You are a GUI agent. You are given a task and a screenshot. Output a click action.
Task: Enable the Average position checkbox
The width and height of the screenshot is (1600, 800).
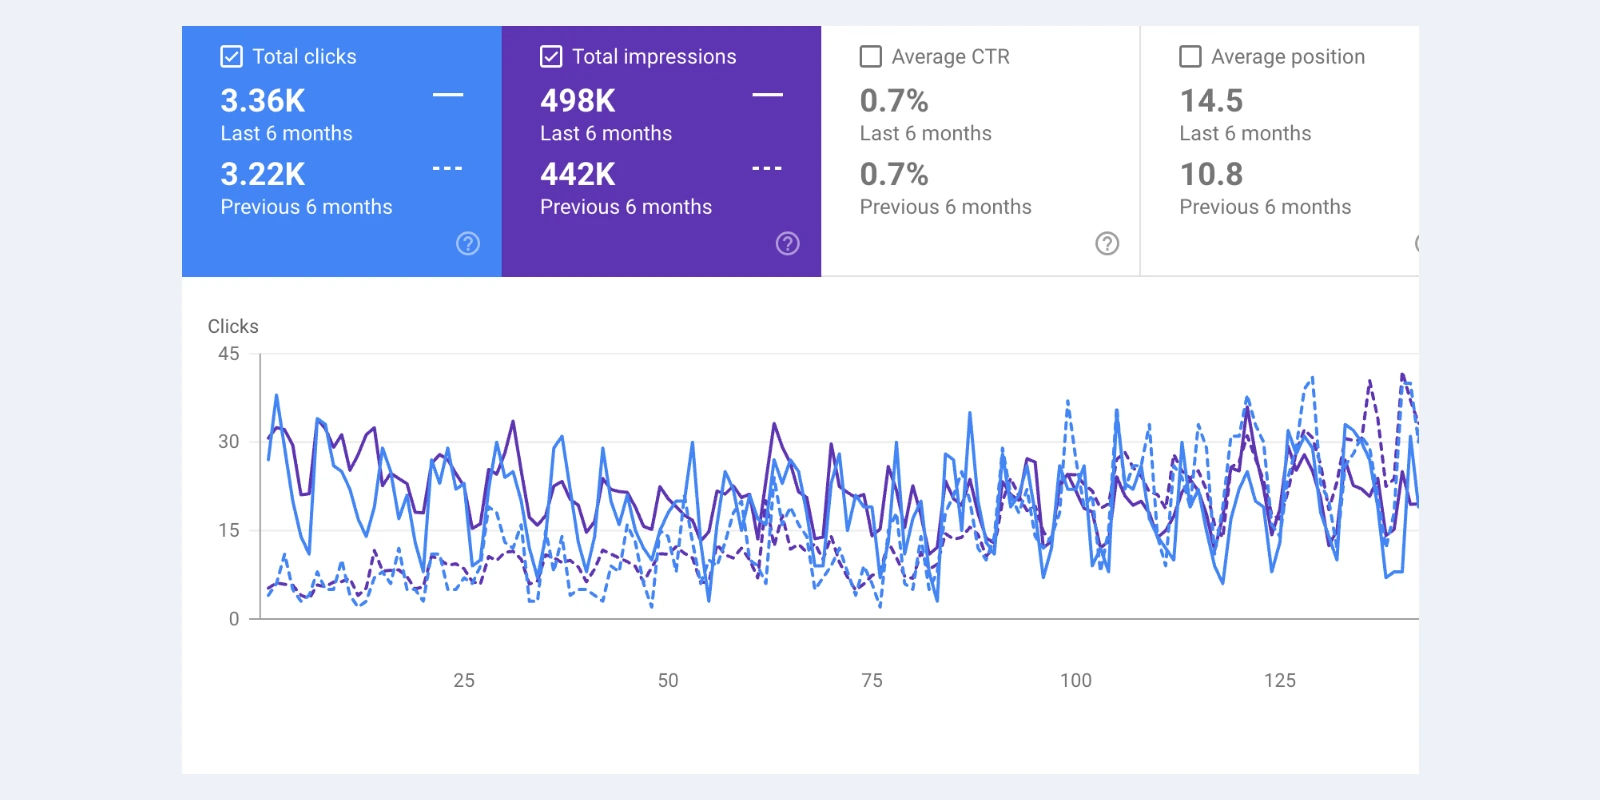[x=1190, y=56]
